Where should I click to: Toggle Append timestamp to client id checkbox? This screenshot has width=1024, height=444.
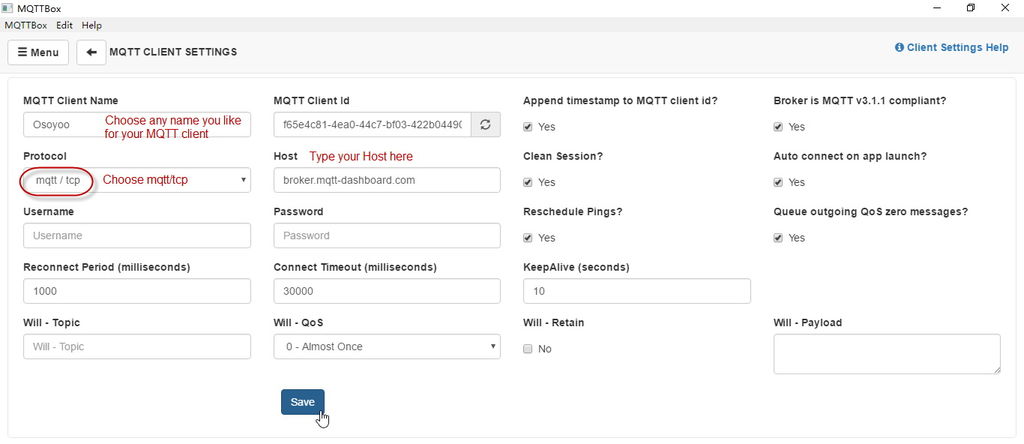coord(528,127)
